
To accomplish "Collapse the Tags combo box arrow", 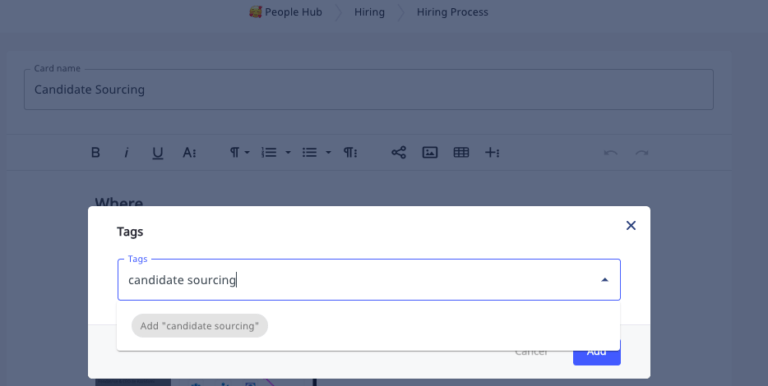I will point(604,280).
